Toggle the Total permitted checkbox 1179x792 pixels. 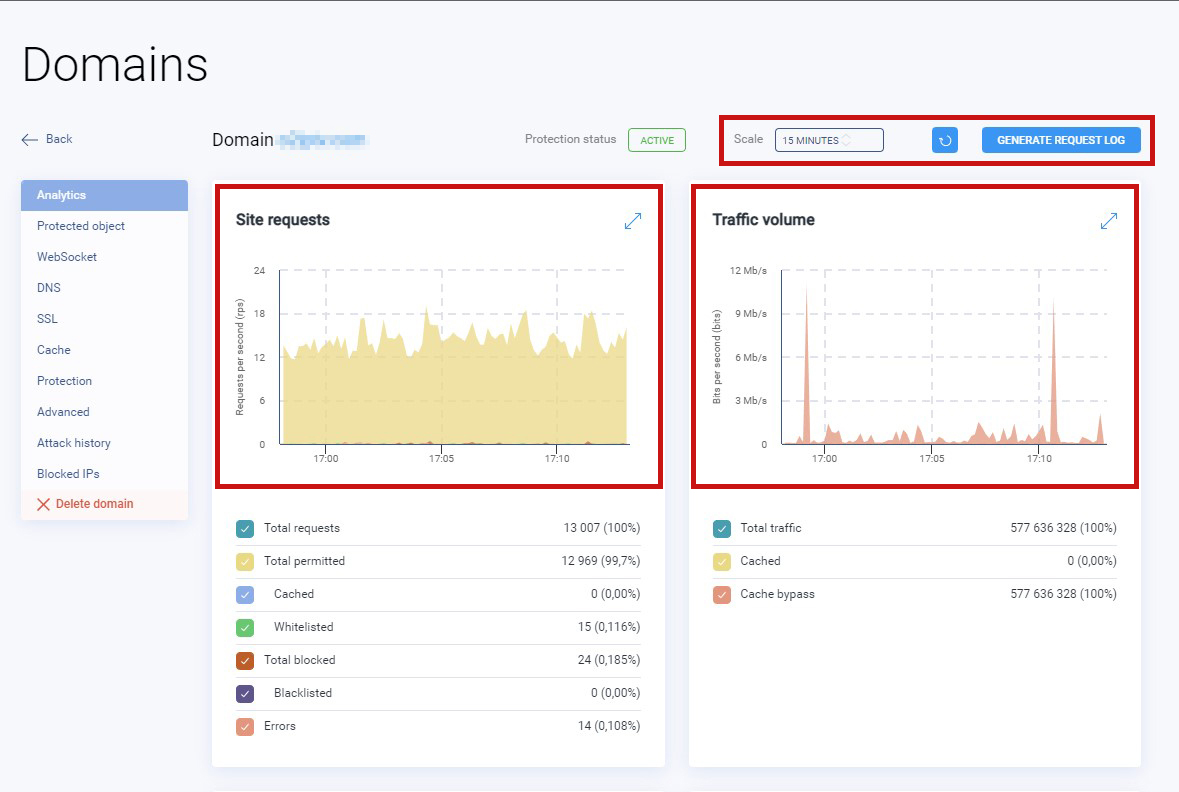point(245,562)
